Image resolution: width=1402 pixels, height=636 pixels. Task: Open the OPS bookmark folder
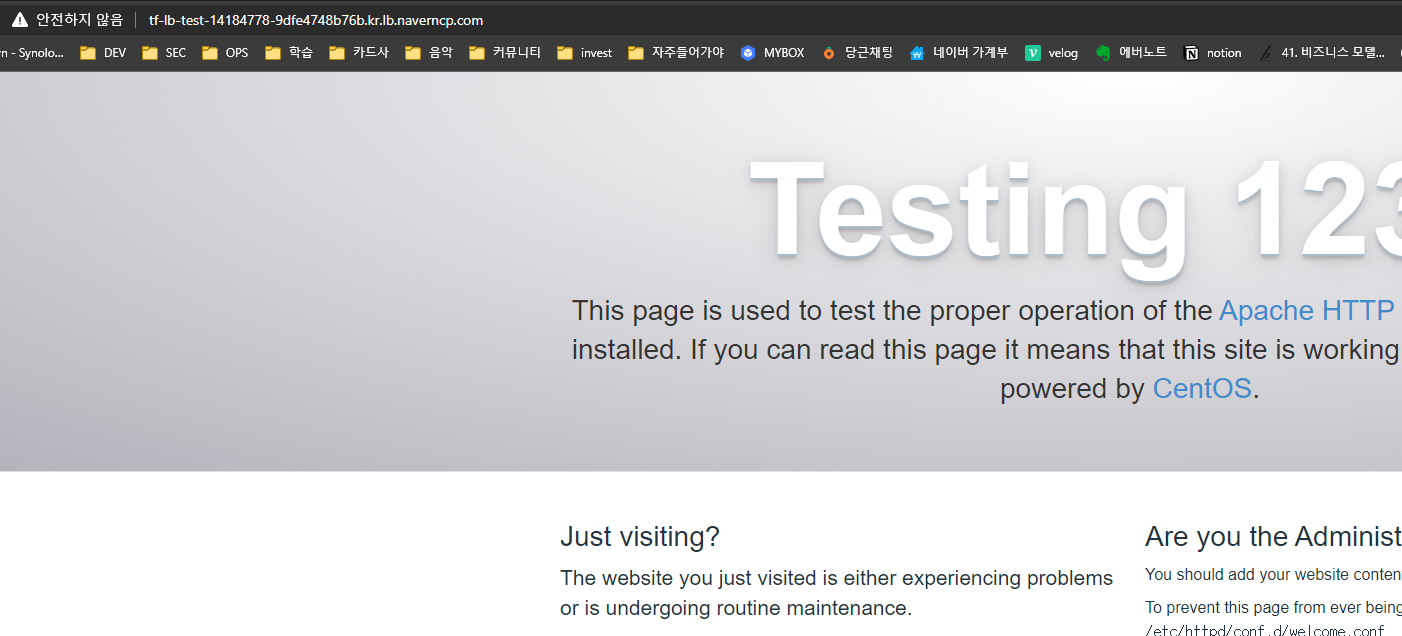(225, 53)
